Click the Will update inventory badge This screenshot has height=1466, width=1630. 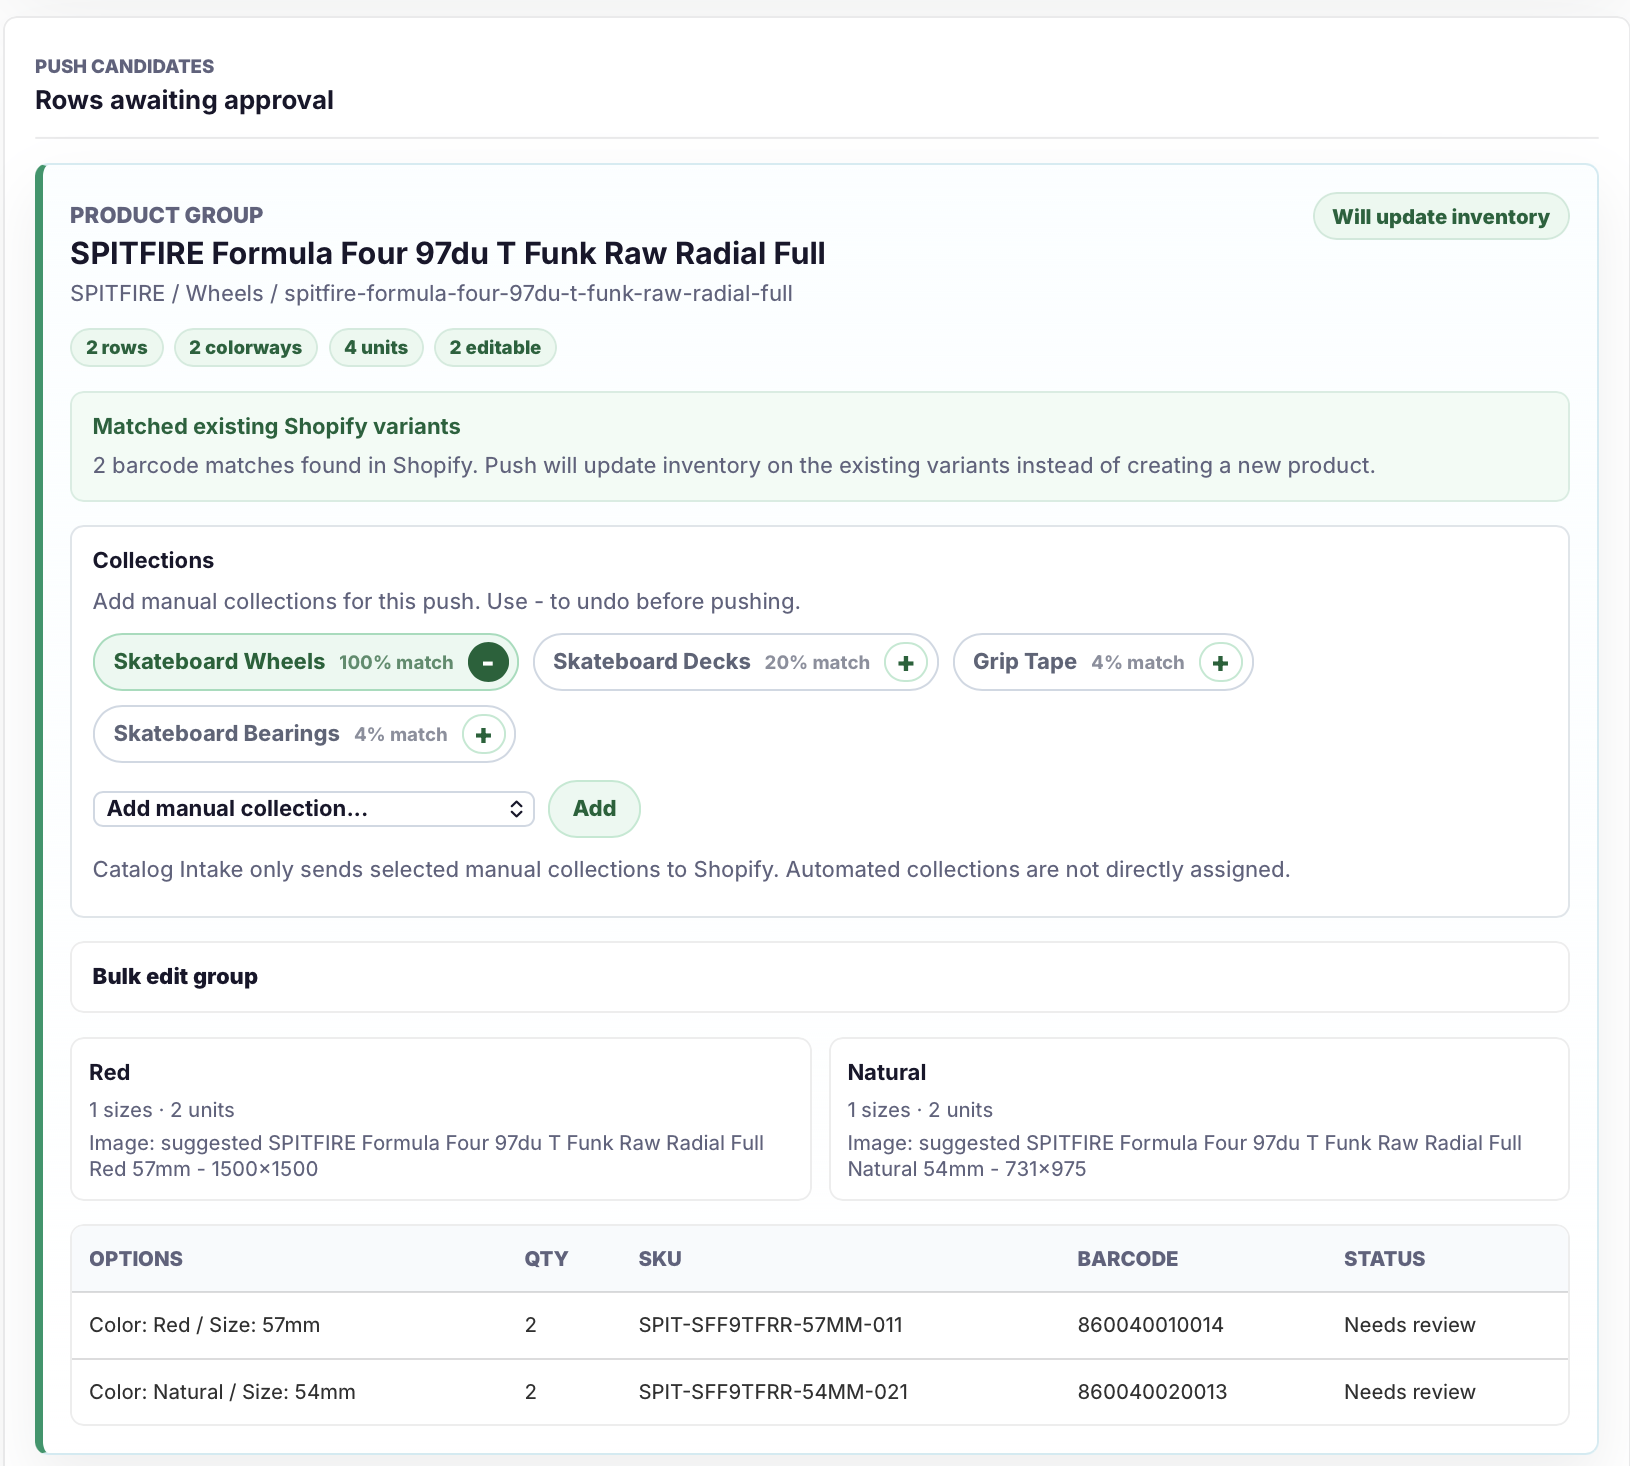(x=1441, y=217)
